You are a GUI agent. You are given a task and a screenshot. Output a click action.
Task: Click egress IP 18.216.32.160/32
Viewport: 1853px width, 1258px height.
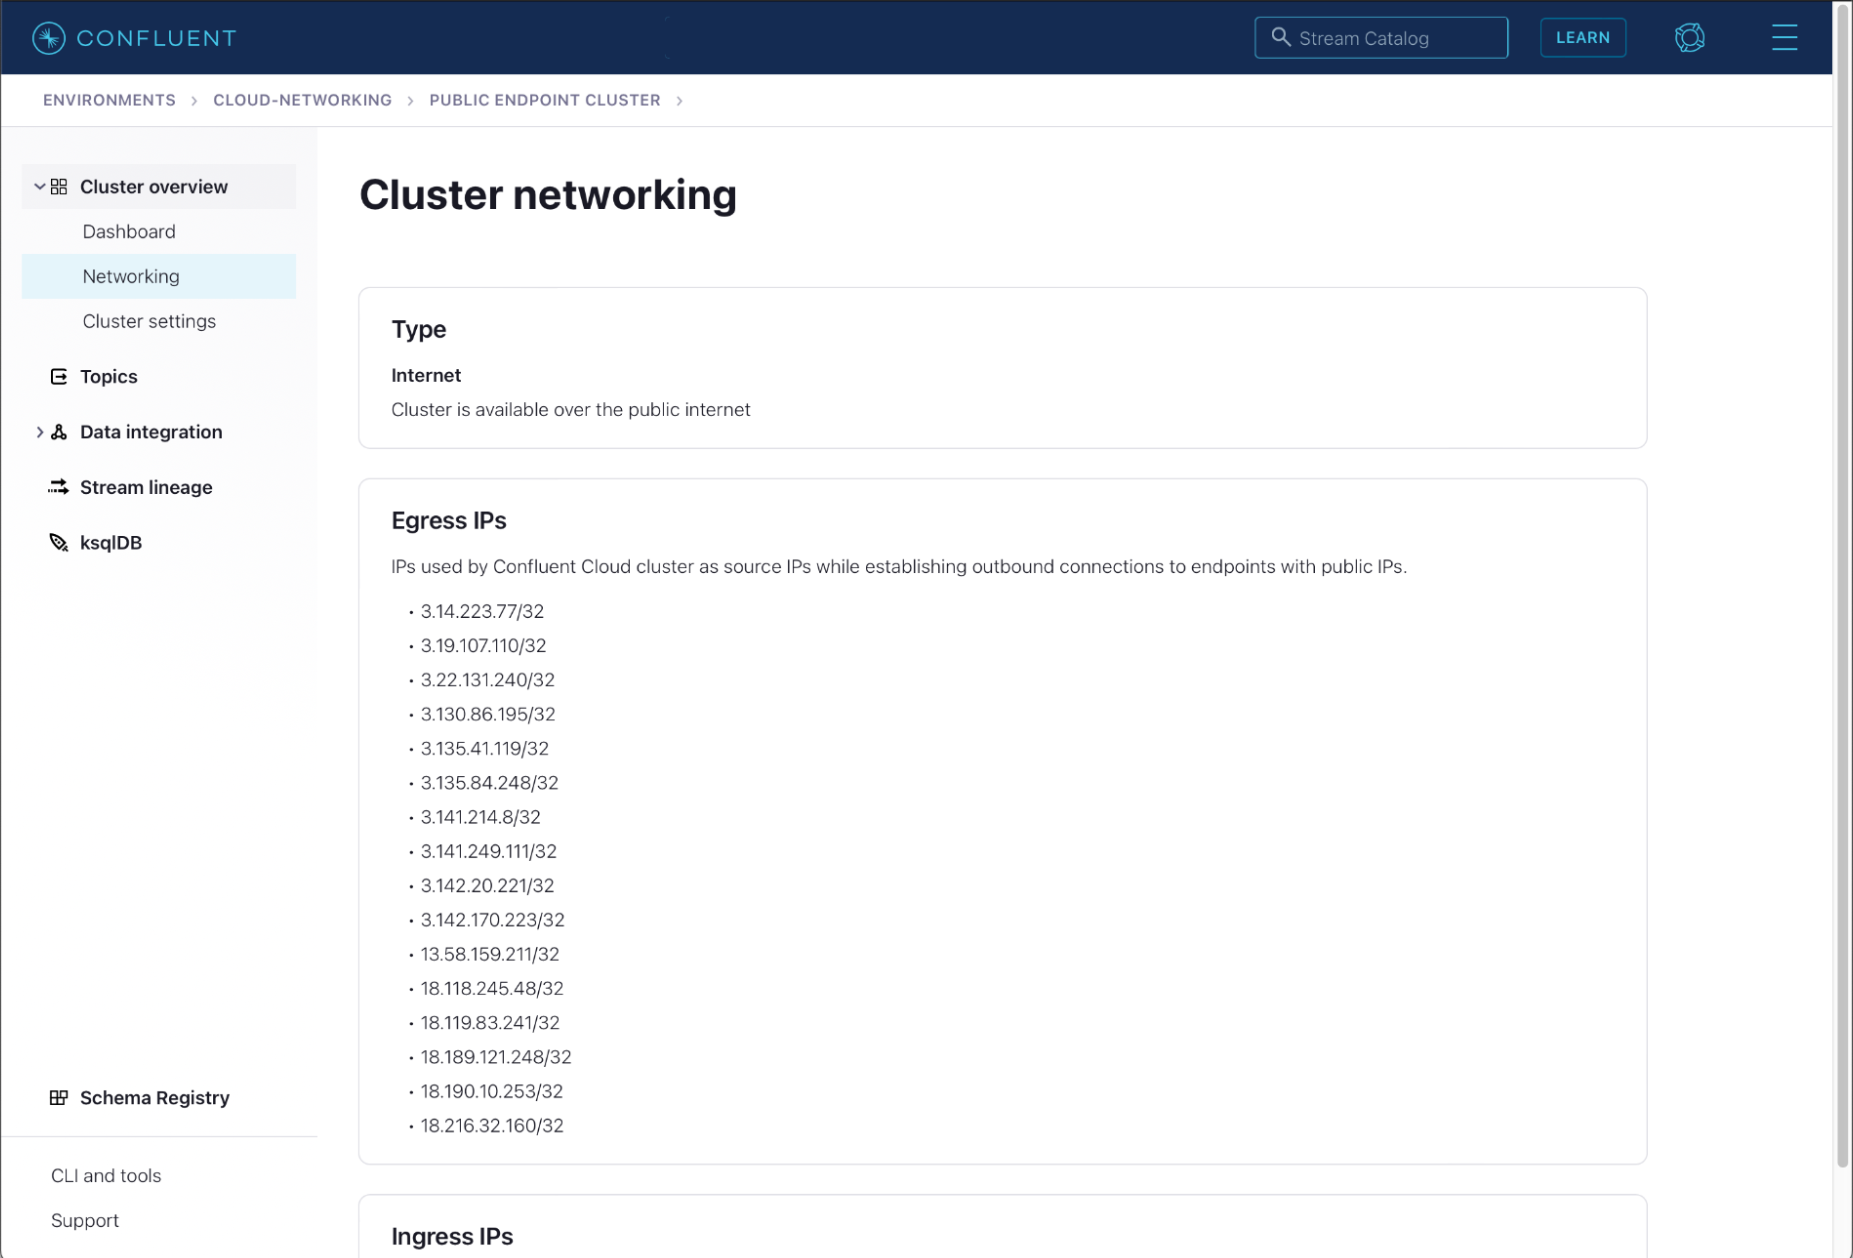[x=492, y=1126]
